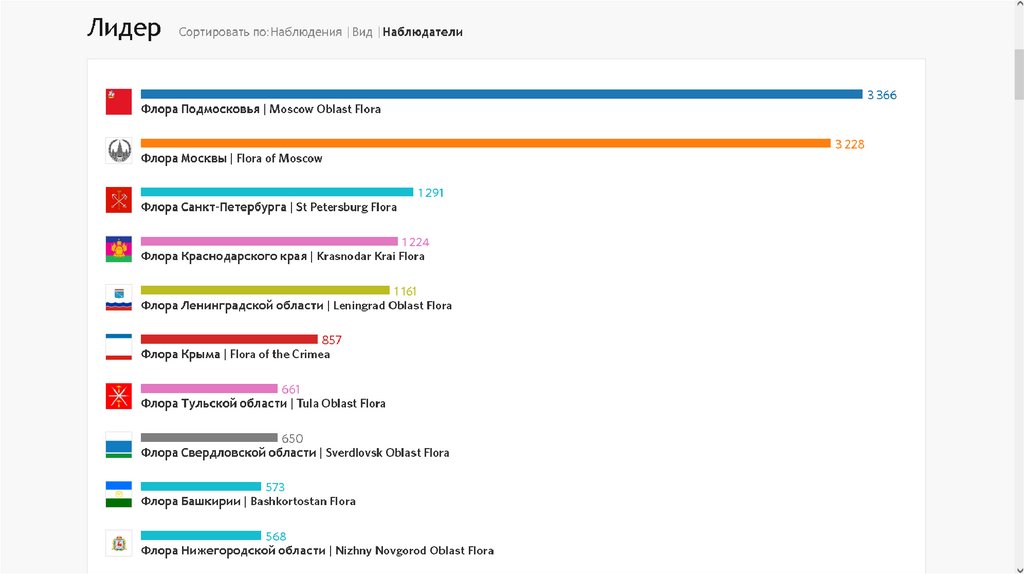The image size is (1024, 574).
Task: Click the gray Sverdlovsk Oblast bar
Action: point(209,438)
